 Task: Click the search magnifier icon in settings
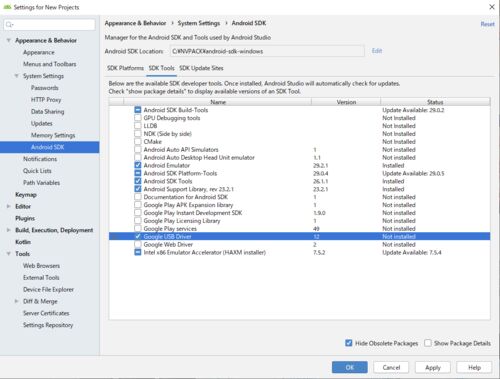click(9, 24)
